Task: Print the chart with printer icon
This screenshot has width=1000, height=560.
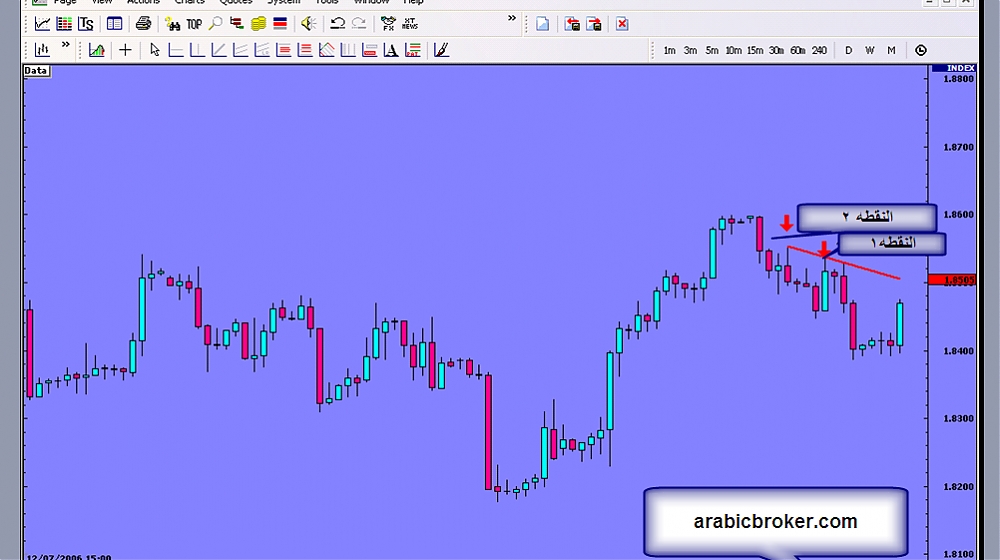Action: (x=143, y=24)
